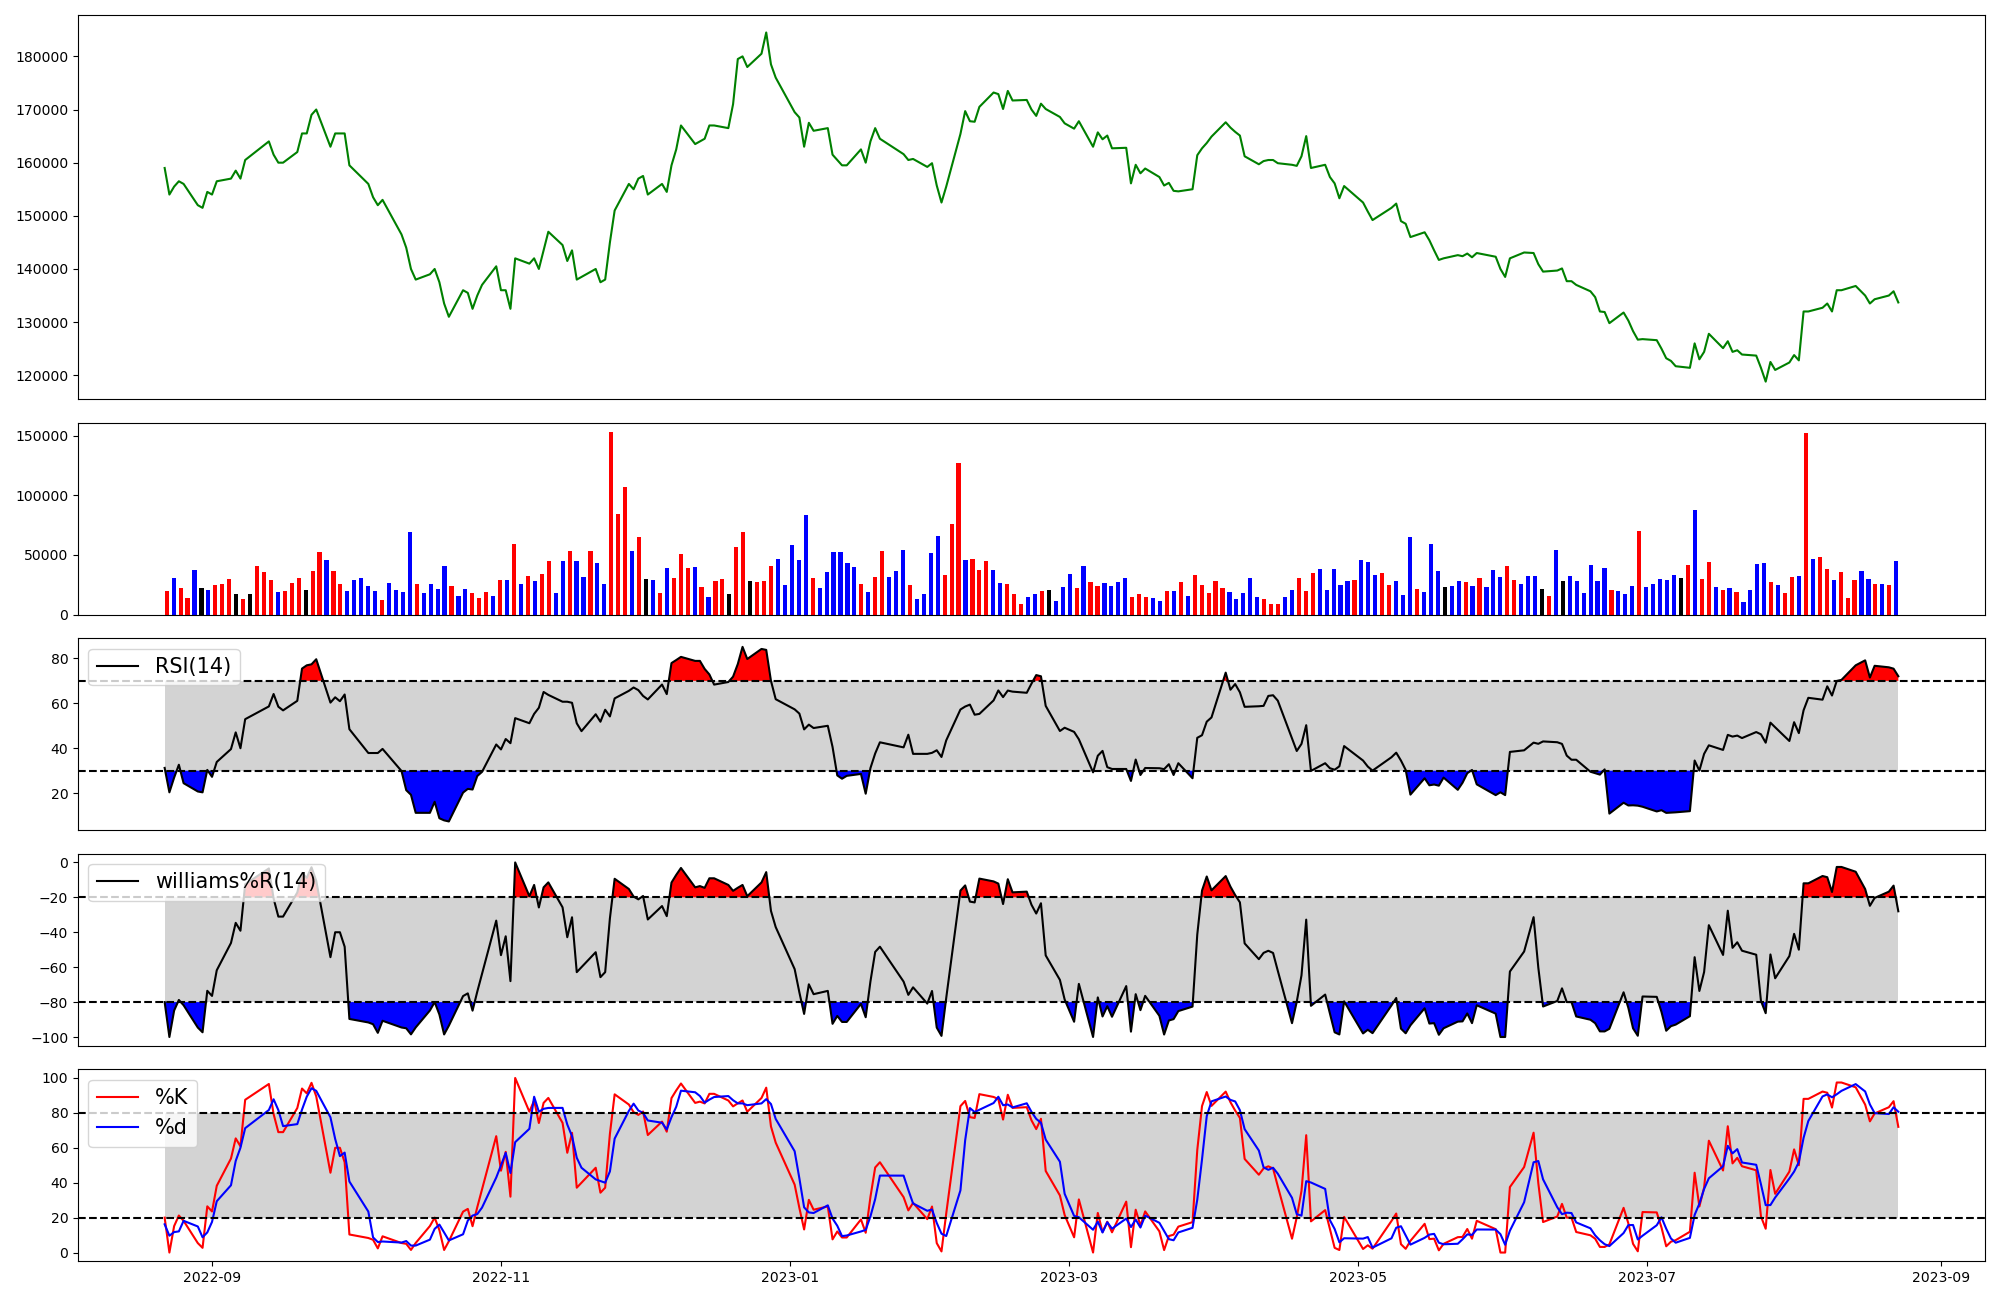Click the 180000 price axis tick label

(42, 57)
